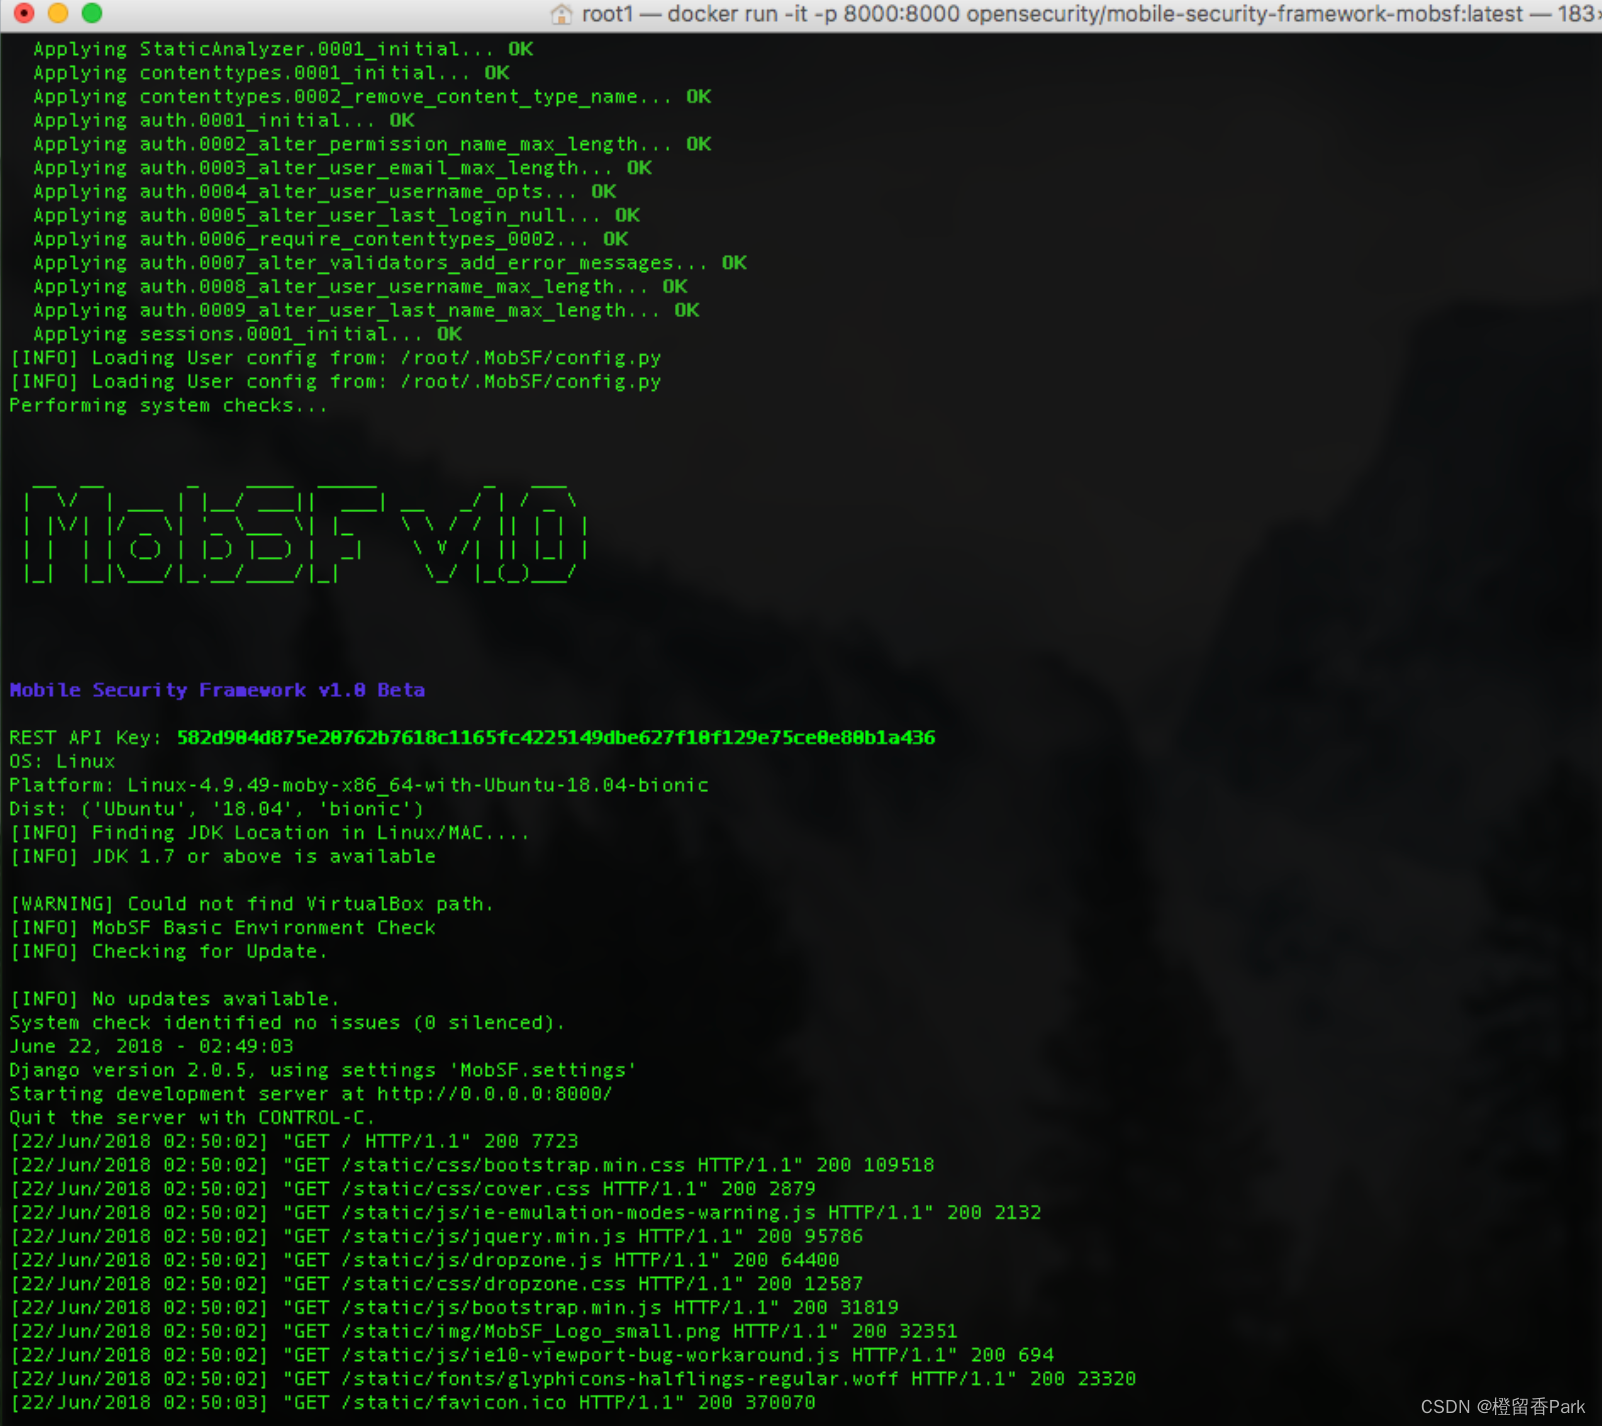Click 'Applying auth.0002_alter_permission_name_max_length' line

[372, 144]
